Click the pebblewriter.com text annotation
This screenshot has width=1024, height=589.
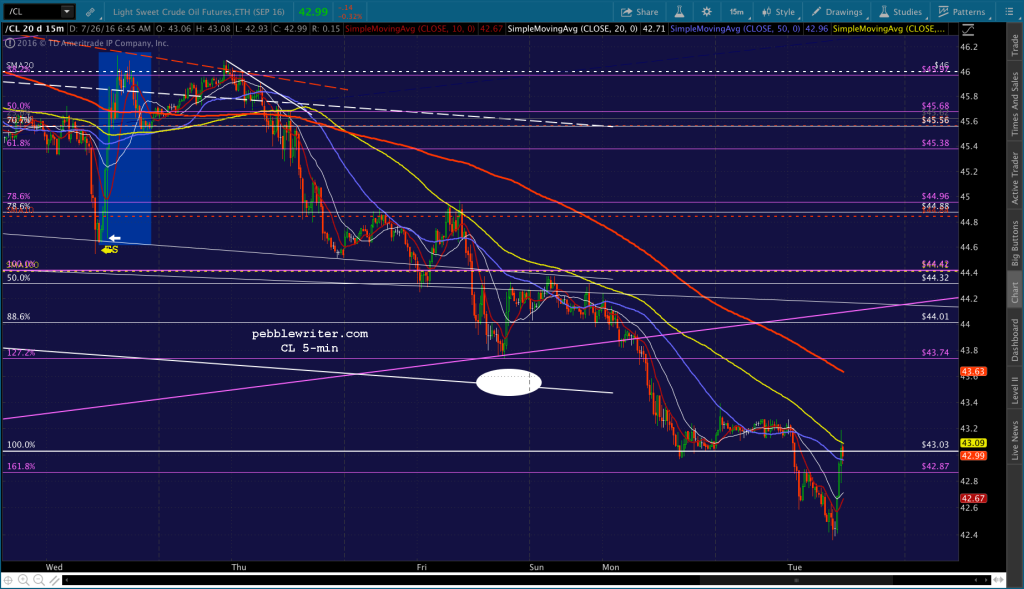click(310, 334)
